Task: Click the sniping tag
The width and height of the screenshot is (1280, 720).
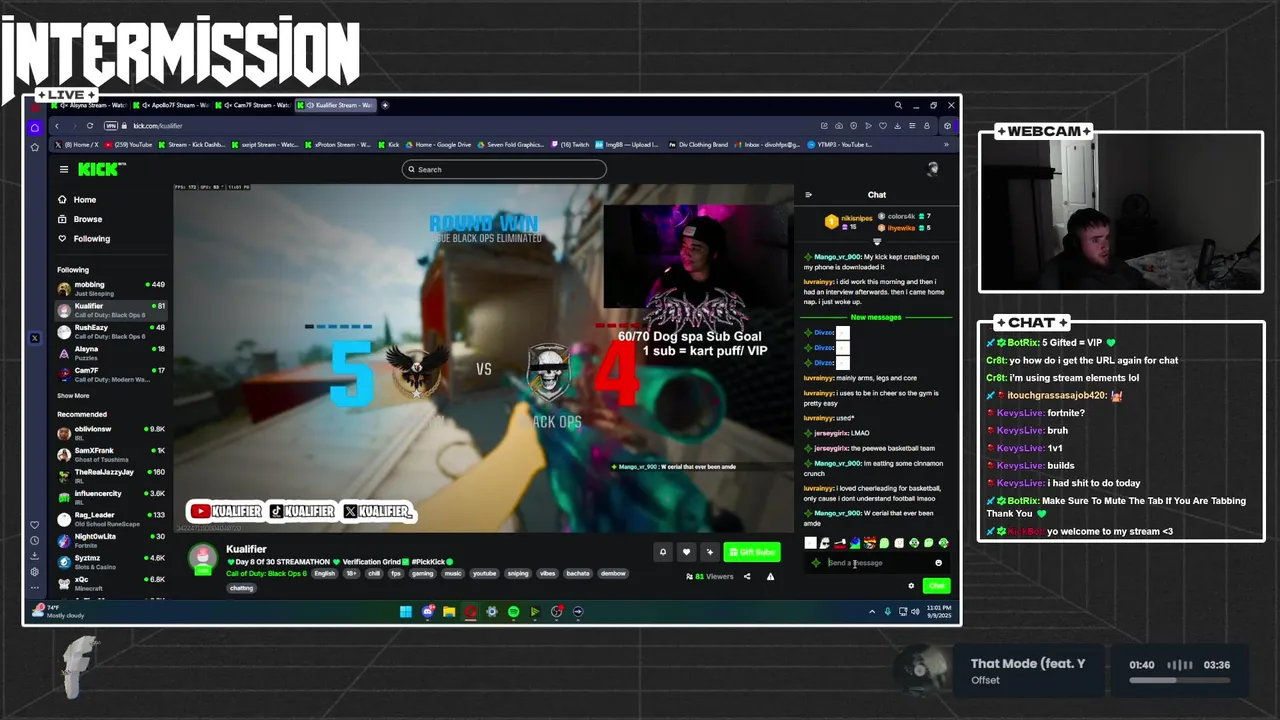Action: click(518, 574)
